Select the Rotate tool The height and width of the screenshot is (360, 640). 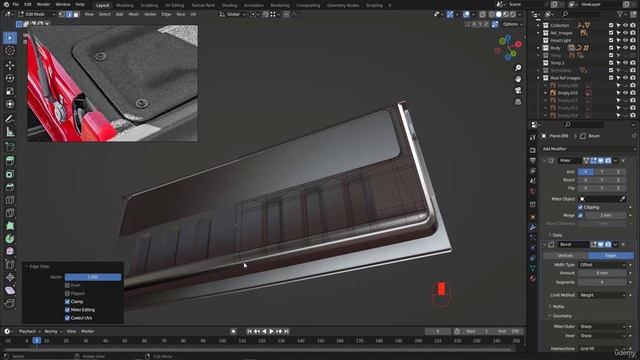[x=10, y=78]
